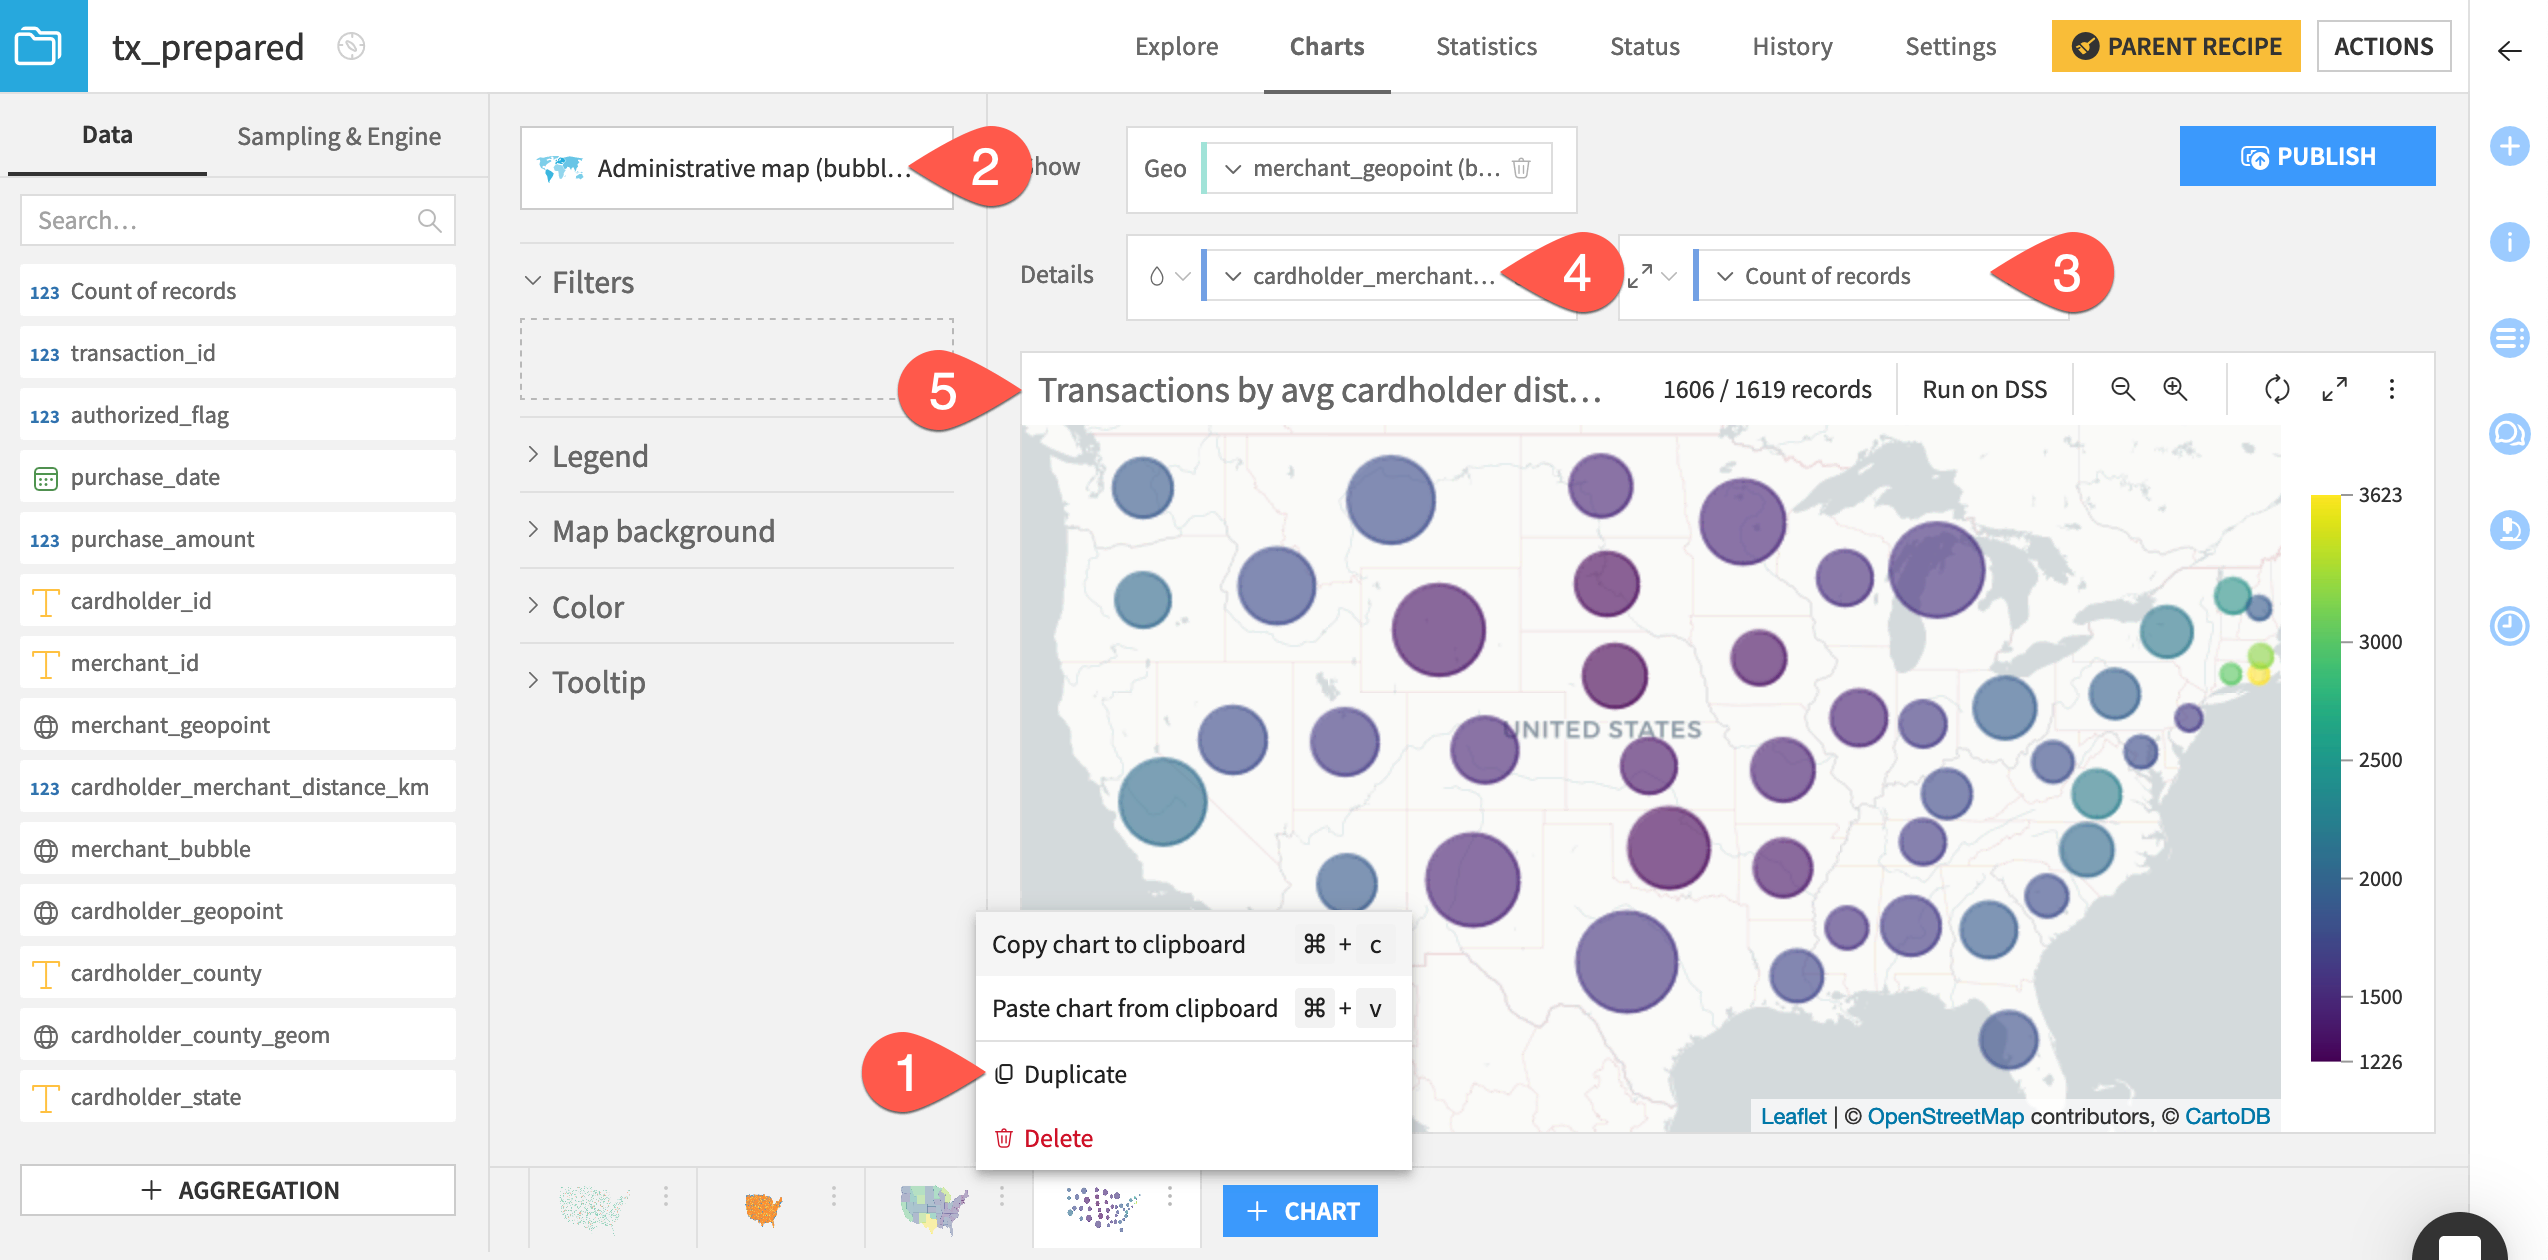This screenshot has width=2548, height=1260.
Task: Choose Delete from the context menu
Action: click(x=1193, y=1138)
